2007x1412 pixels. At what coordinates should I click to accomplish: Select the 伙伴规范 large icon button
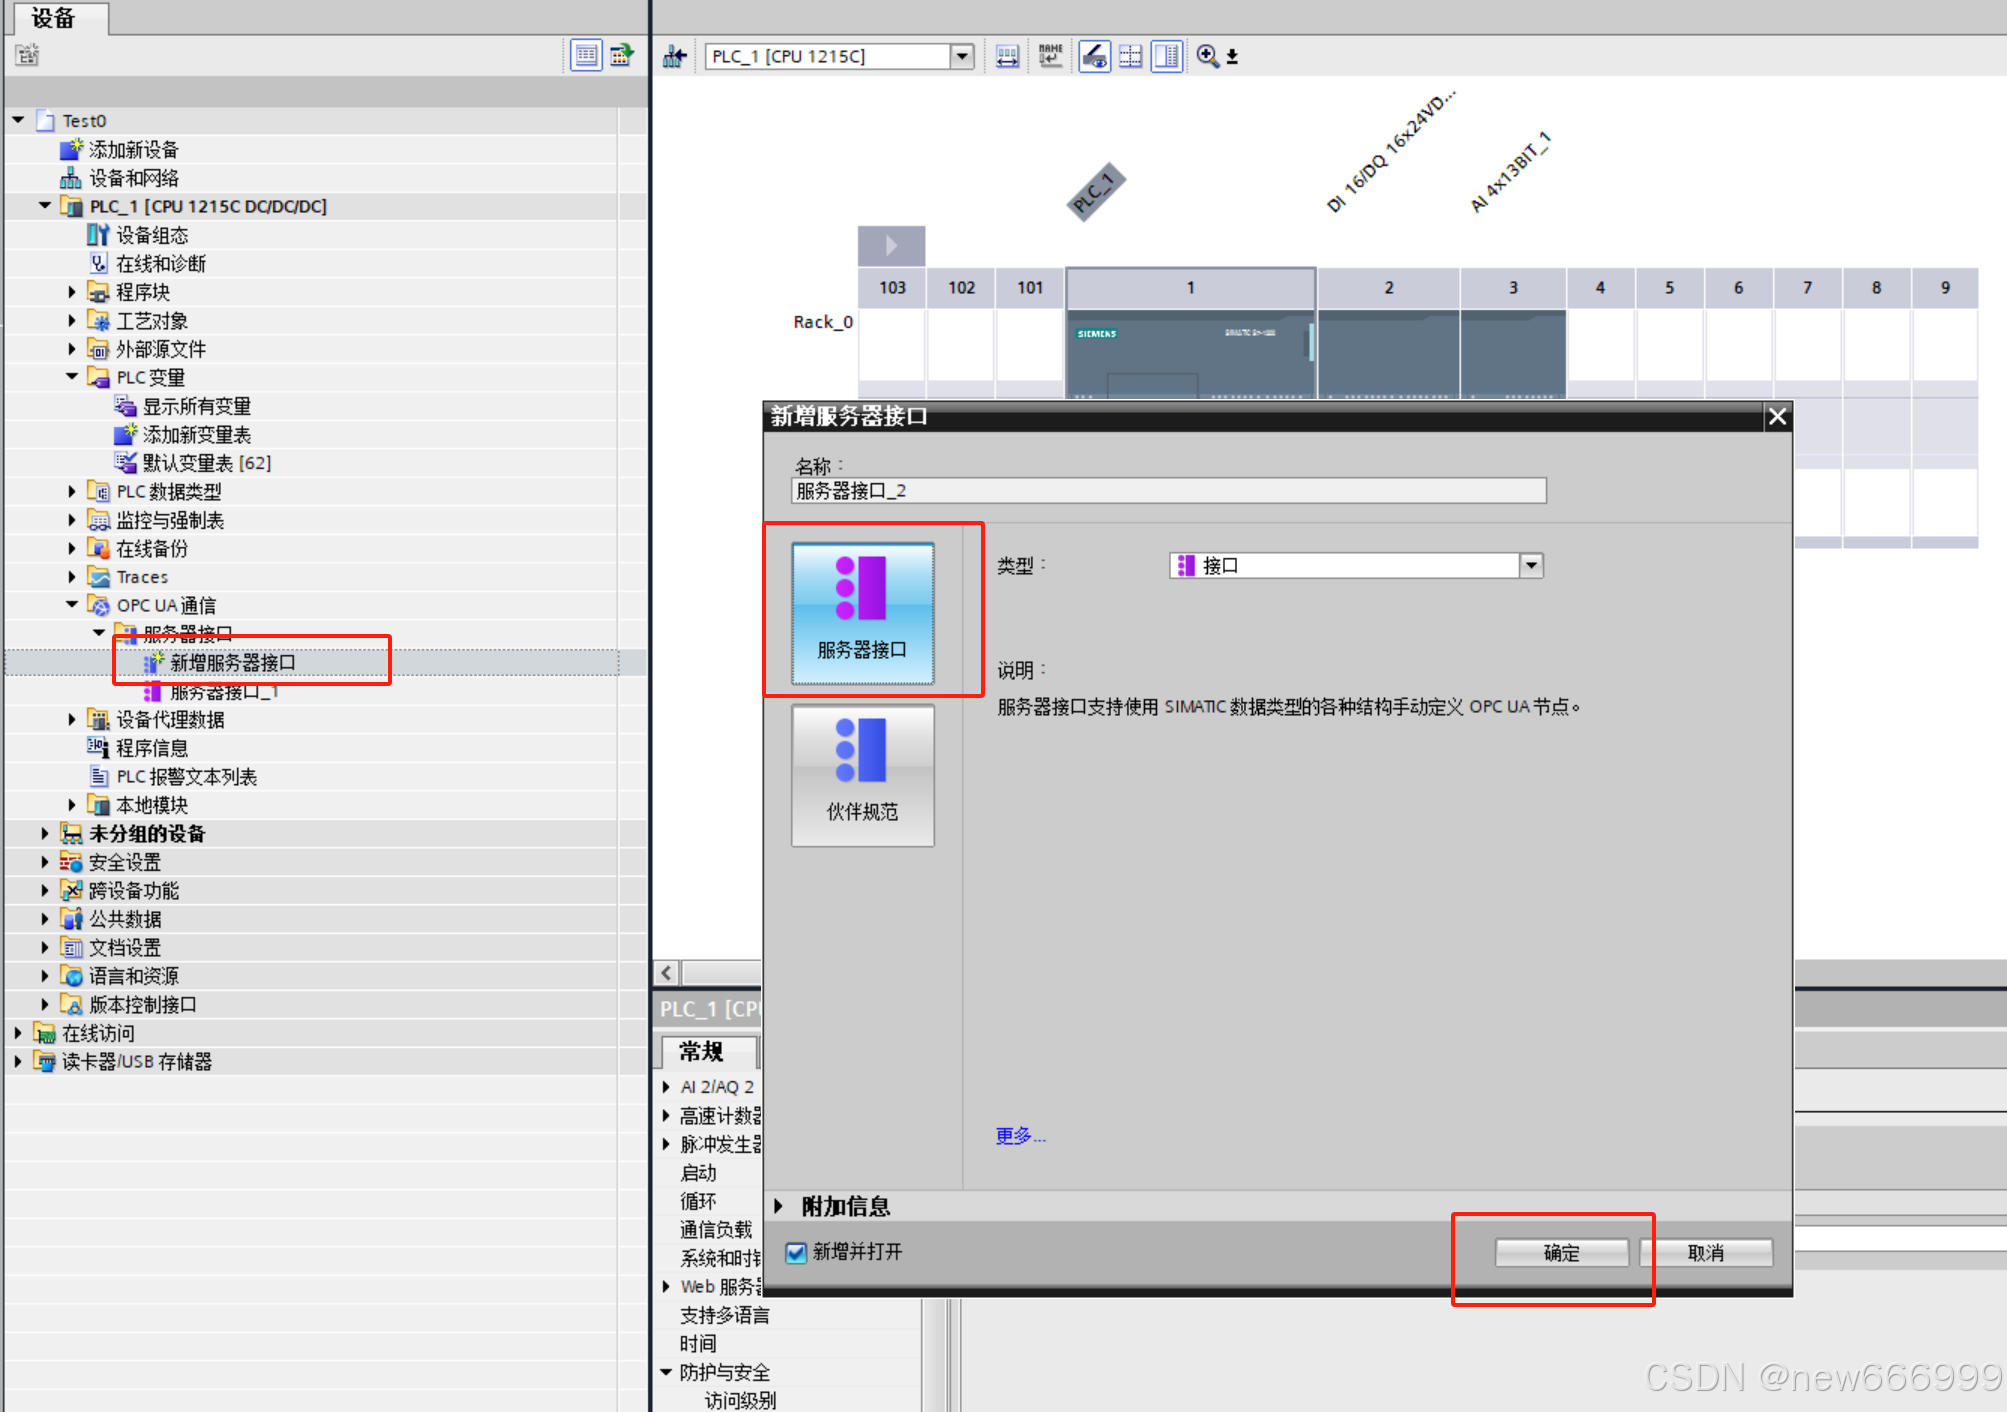(862, 775)
